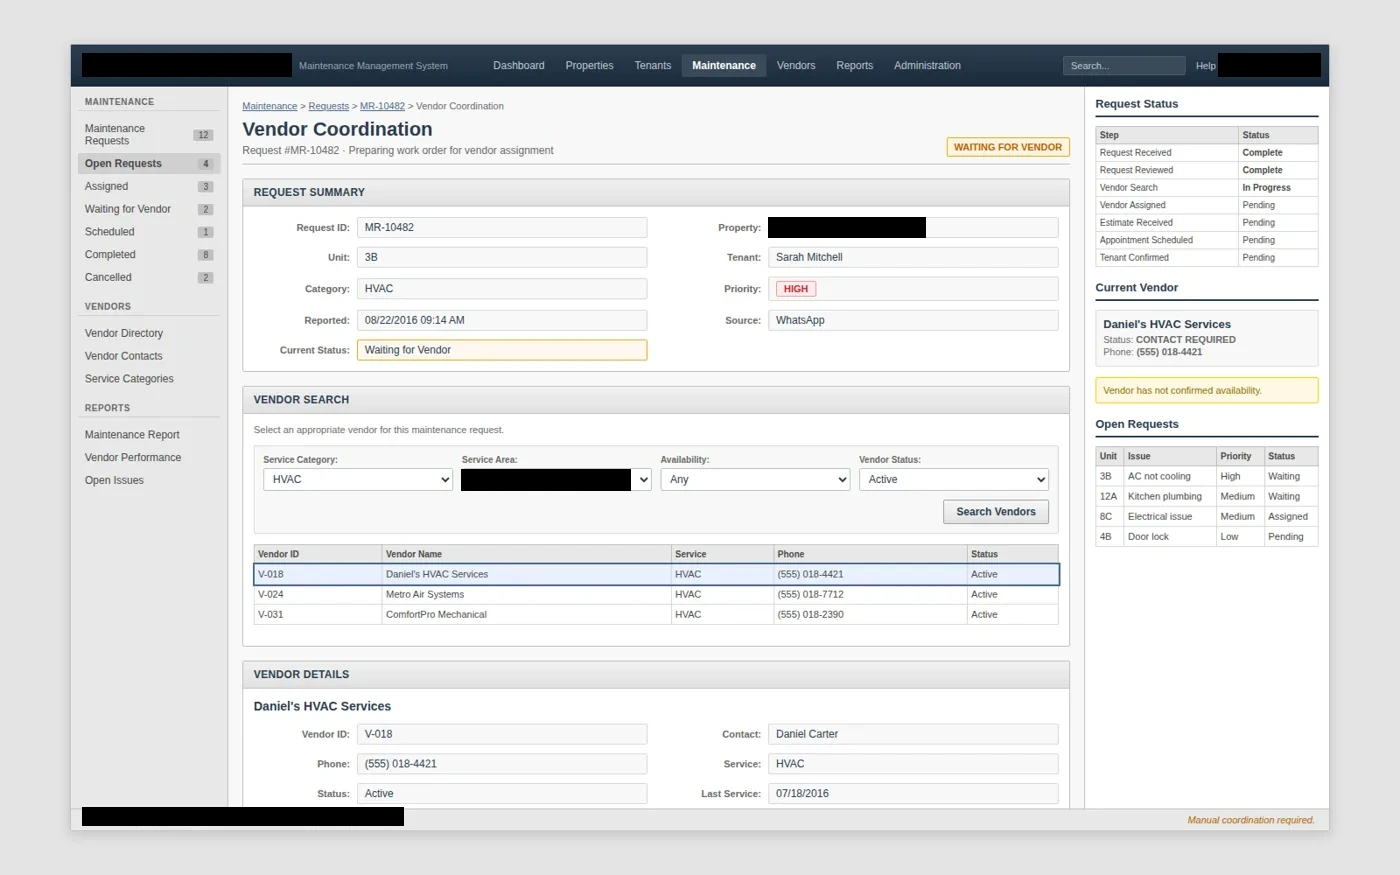Open the Completed sidebar item
The width and height of the screenshot is (1400, 875).
(148, 255)
